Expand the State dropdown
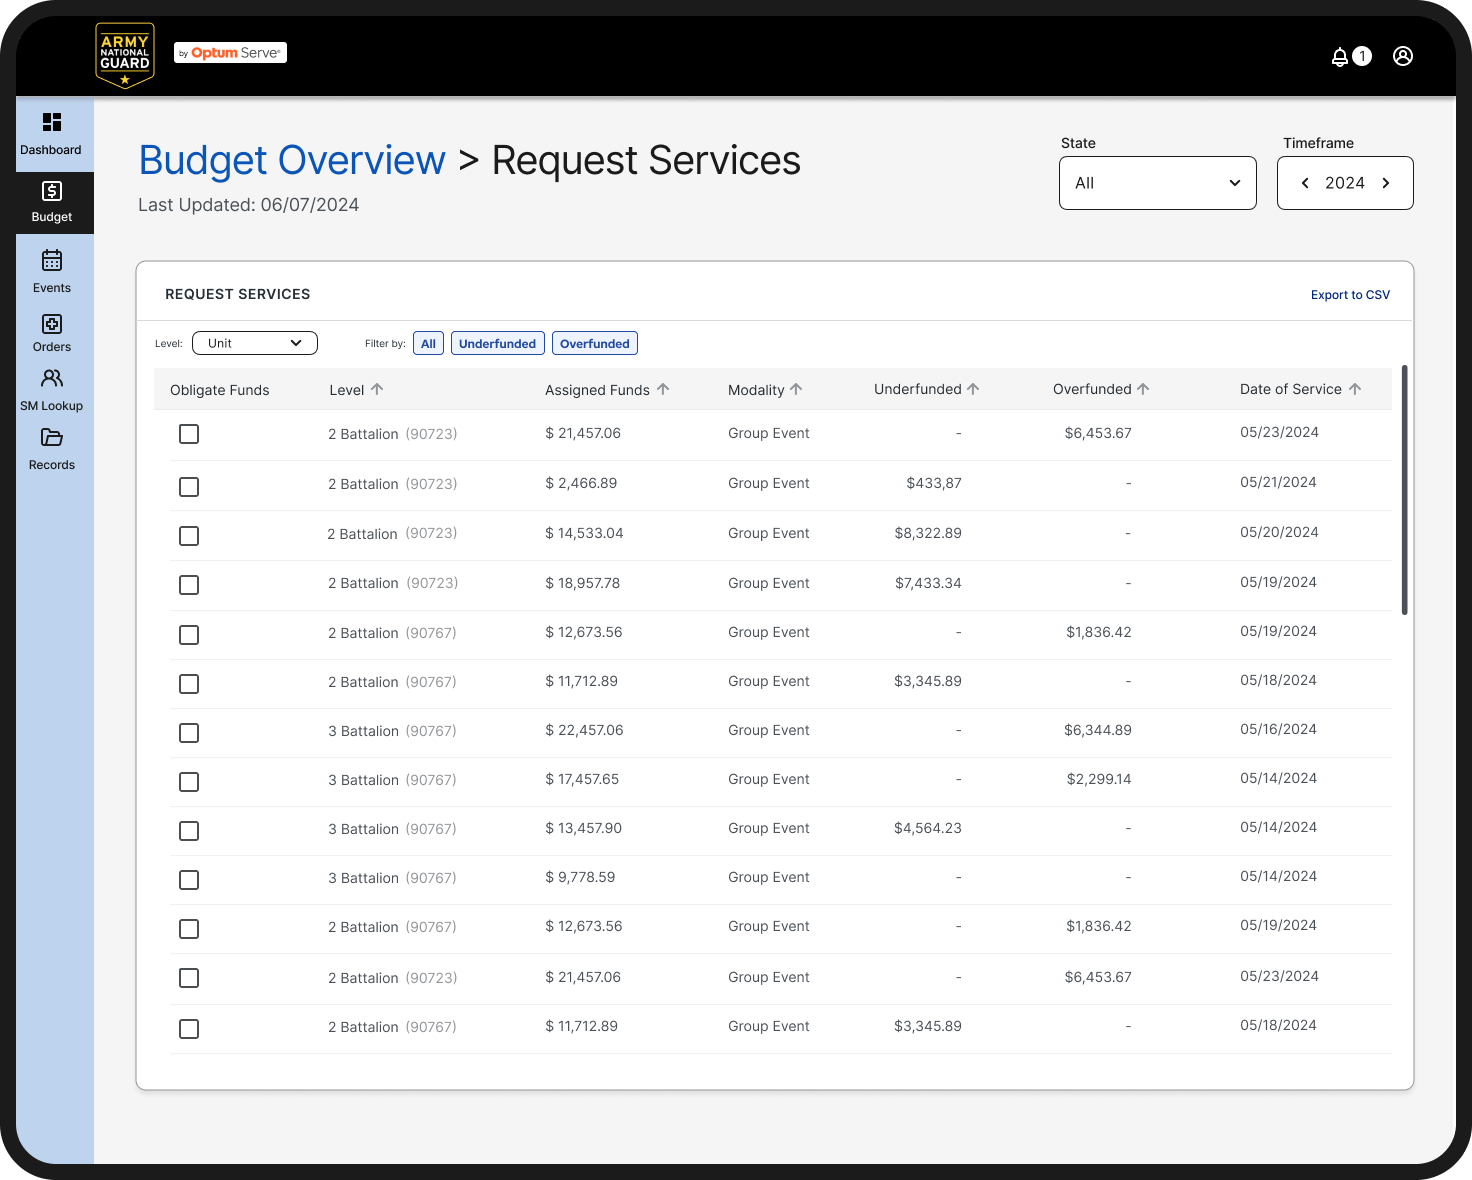1472x1180 pixels. 1158,183
